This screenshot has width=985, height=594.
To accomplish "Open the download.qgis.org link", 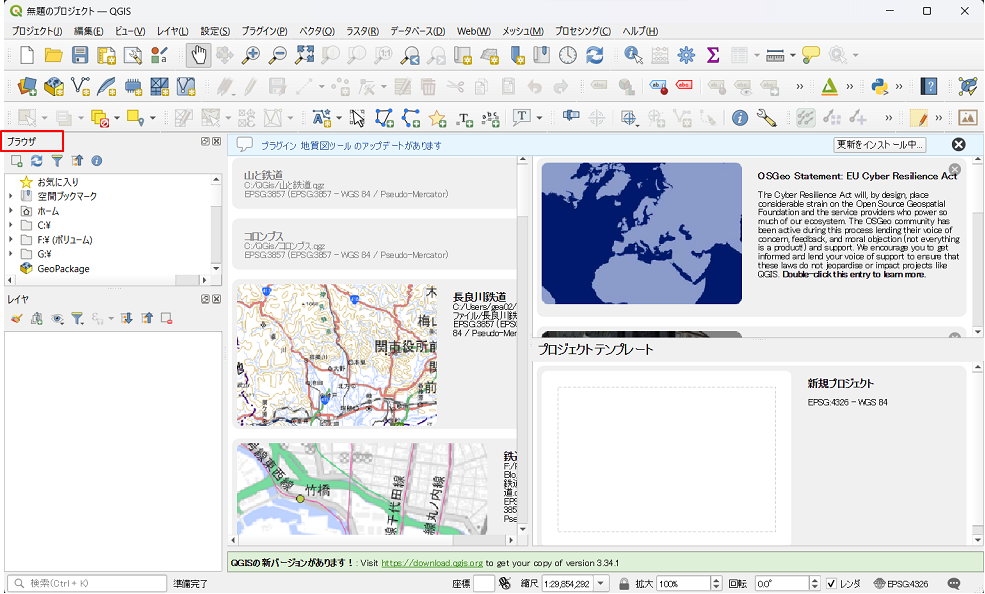I will (432, 564).
